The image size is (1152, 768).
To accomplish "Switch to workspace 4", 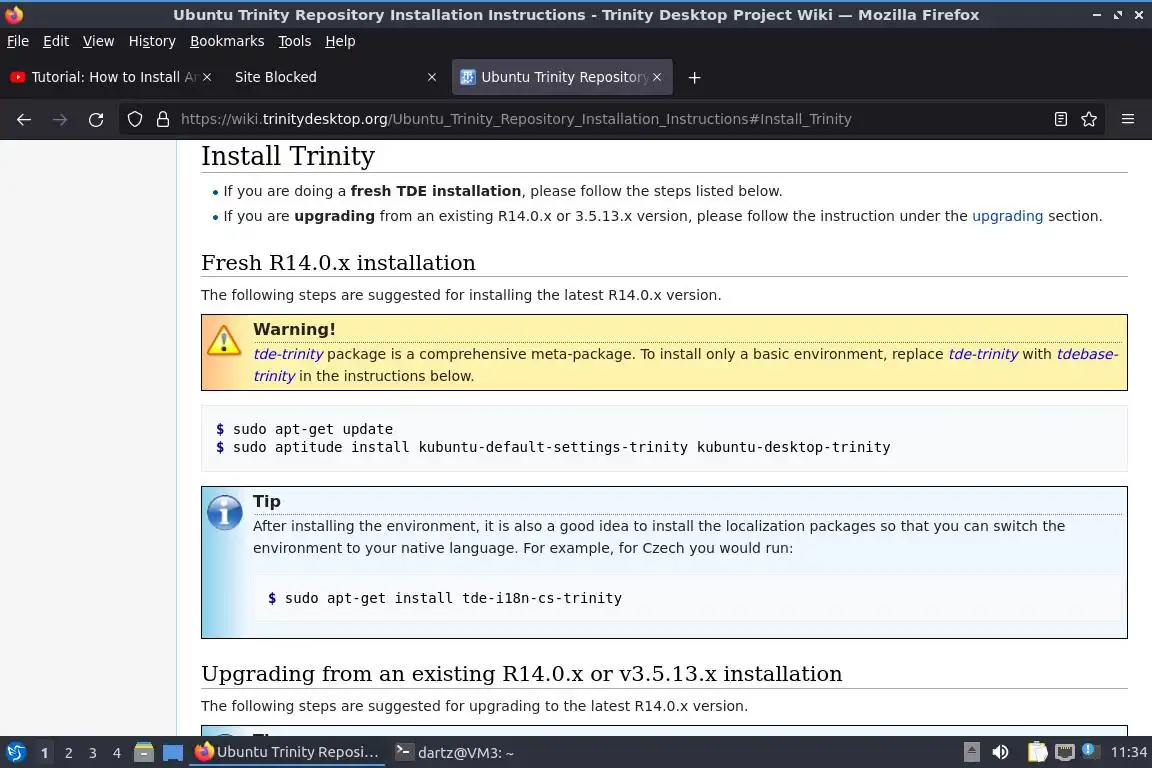I will (117, 753).
